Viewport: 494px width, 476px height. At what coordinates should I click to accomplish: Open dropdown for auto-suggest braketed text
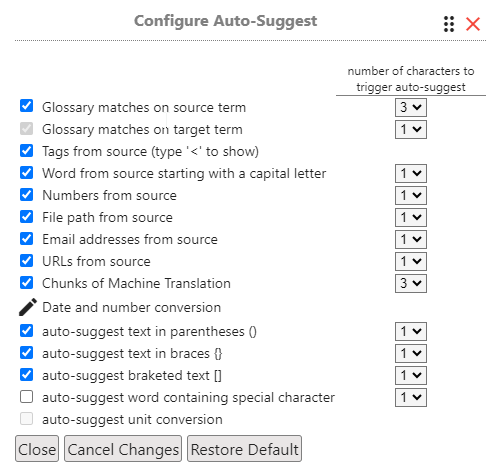coord(411,375)
